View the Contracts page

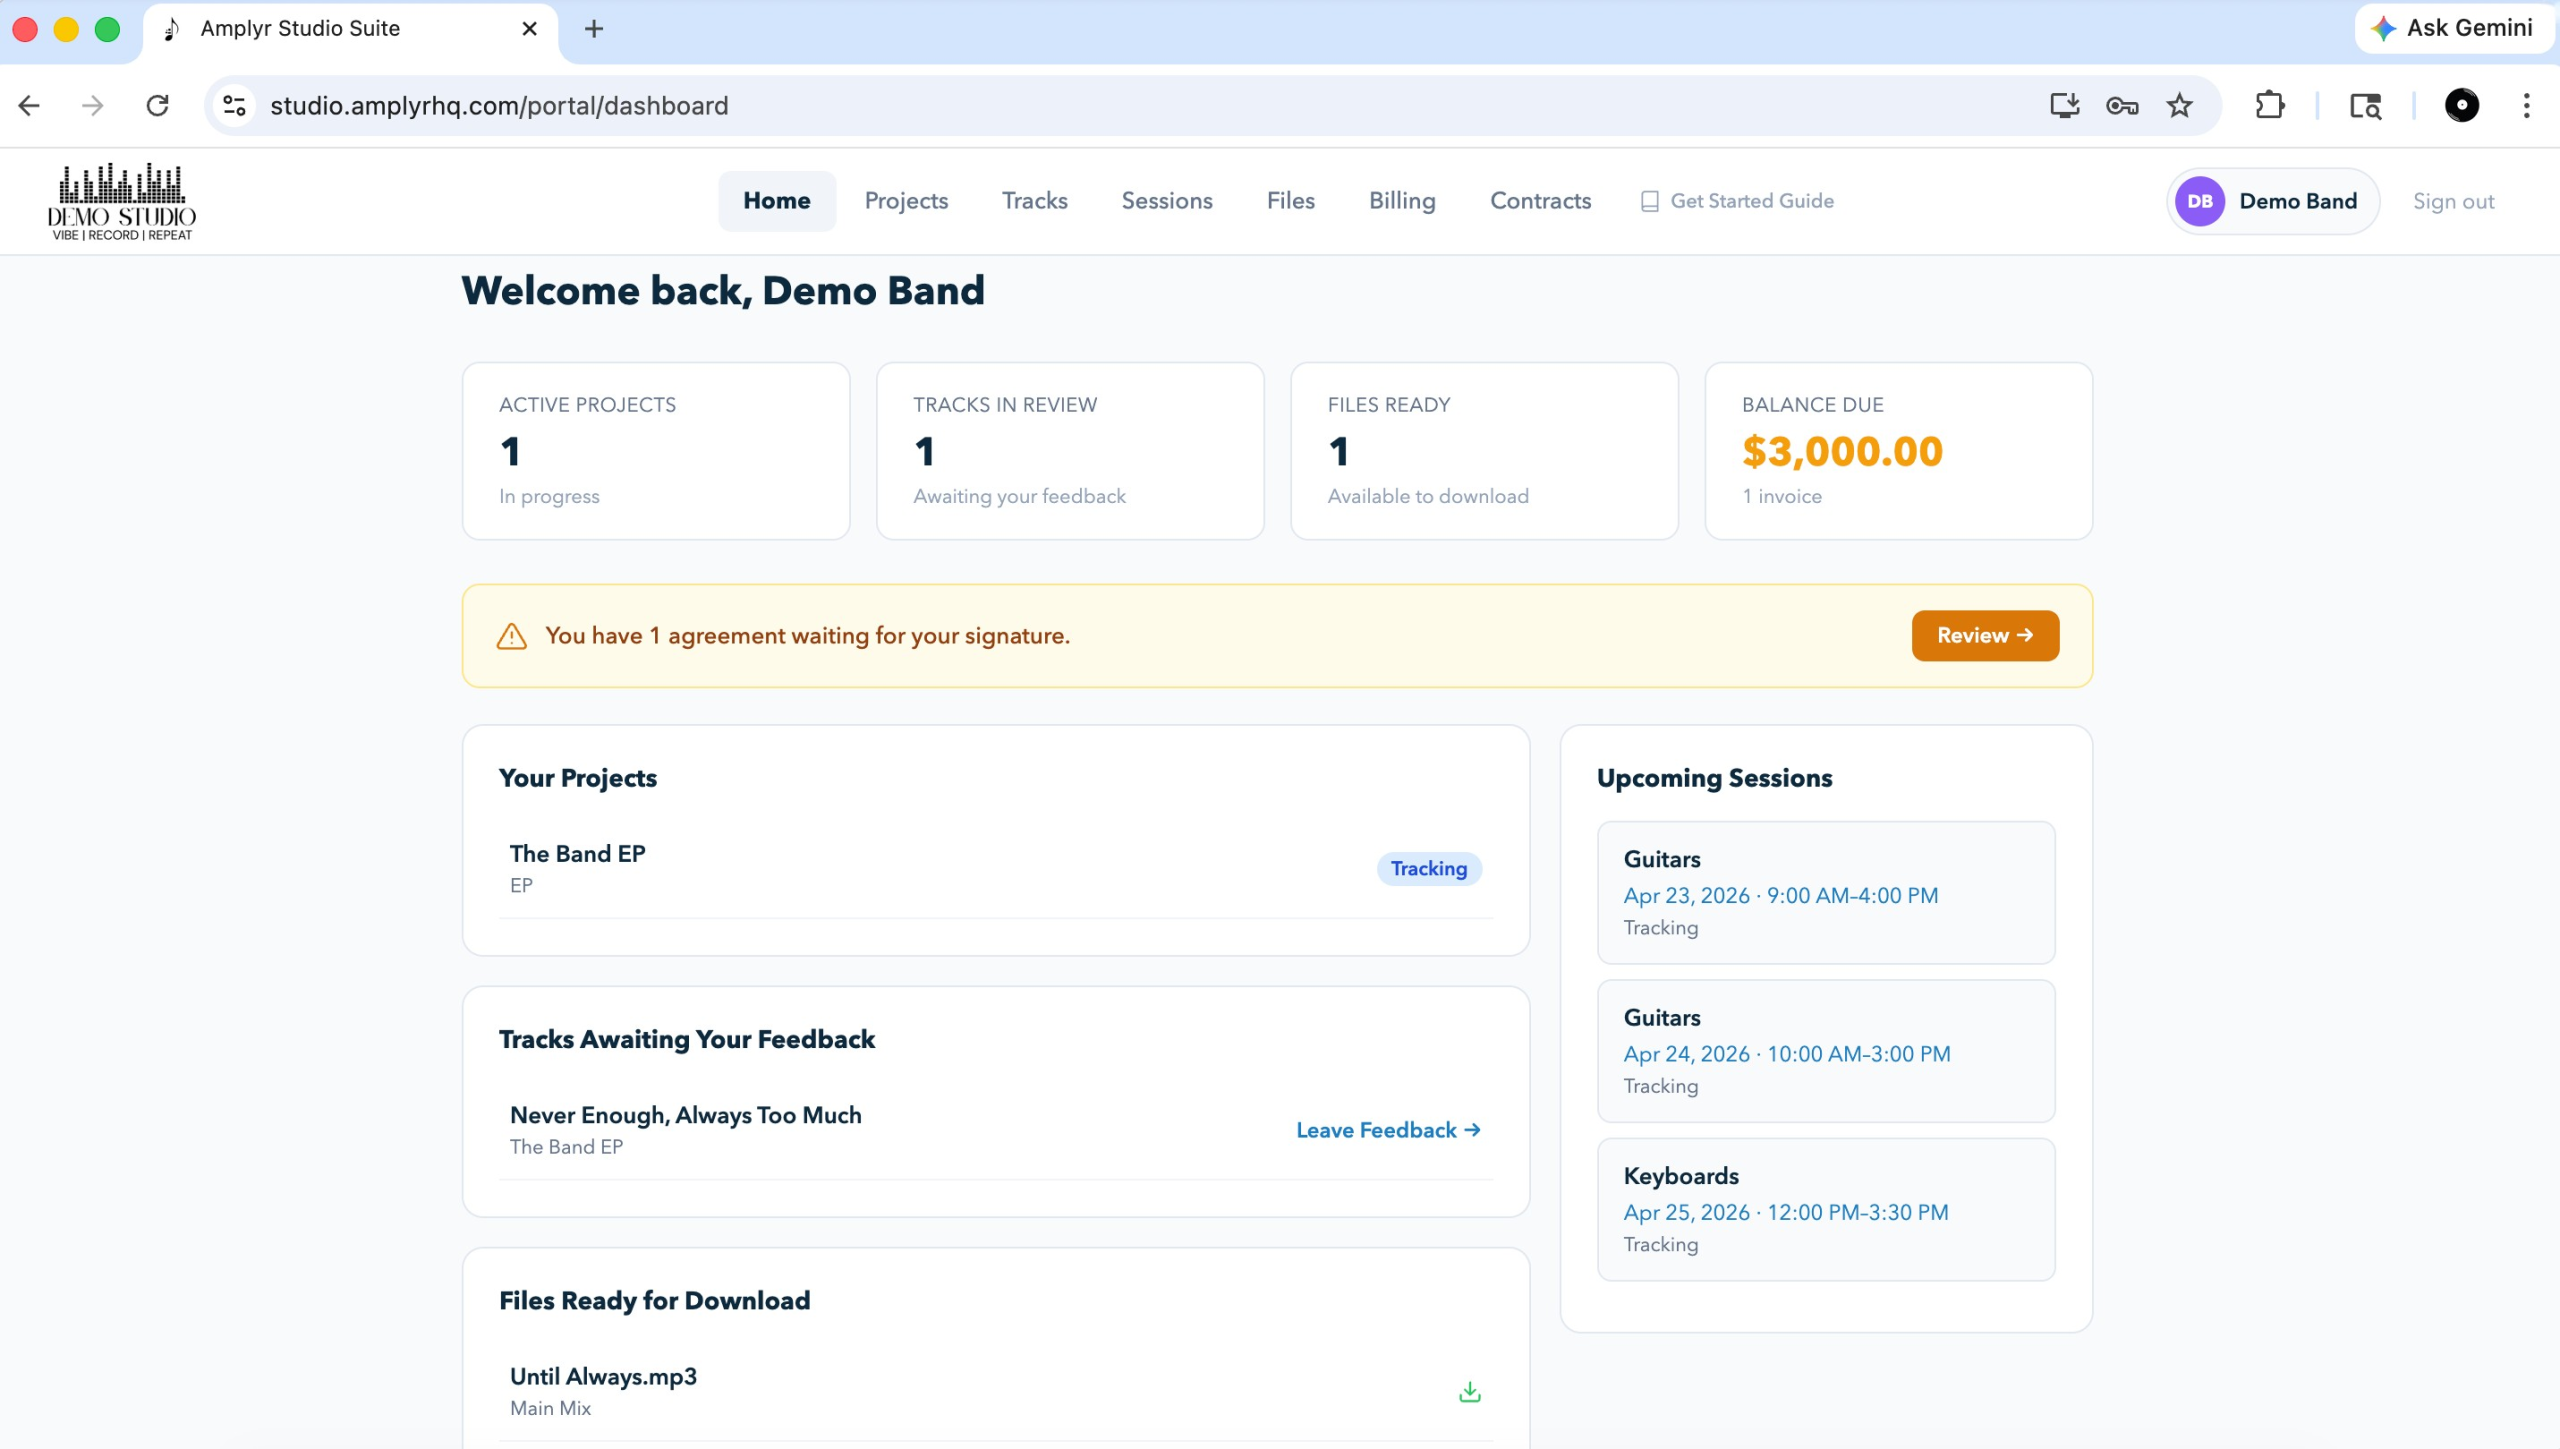click(x=1540, y=200)
